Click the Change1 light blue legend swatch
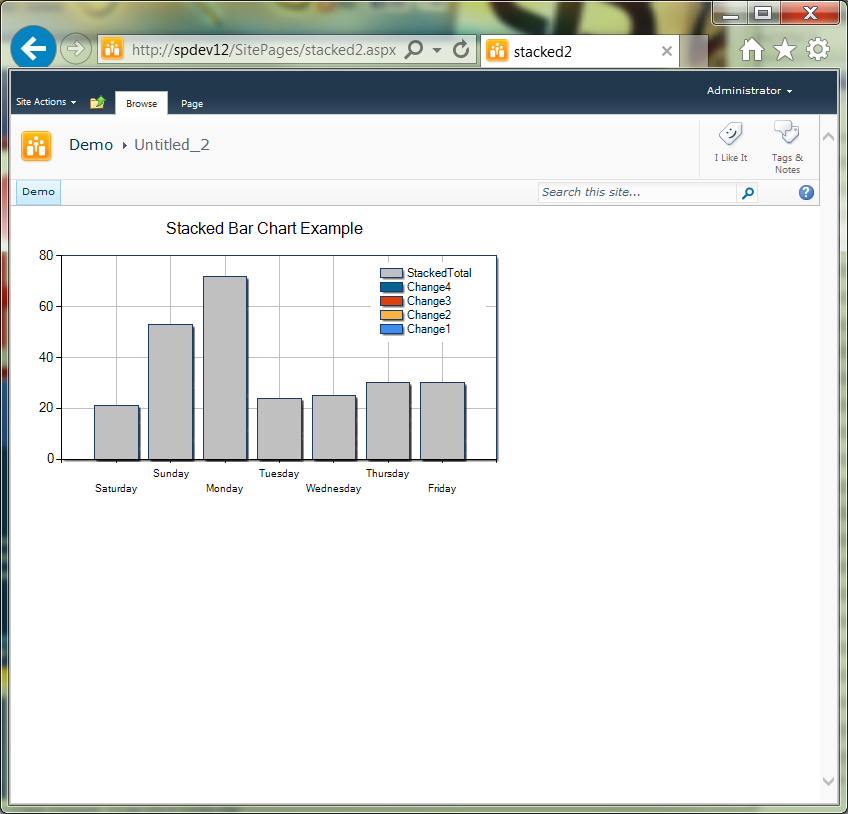Viewport: 848px width, 814px height. click(x=391, y=329)
